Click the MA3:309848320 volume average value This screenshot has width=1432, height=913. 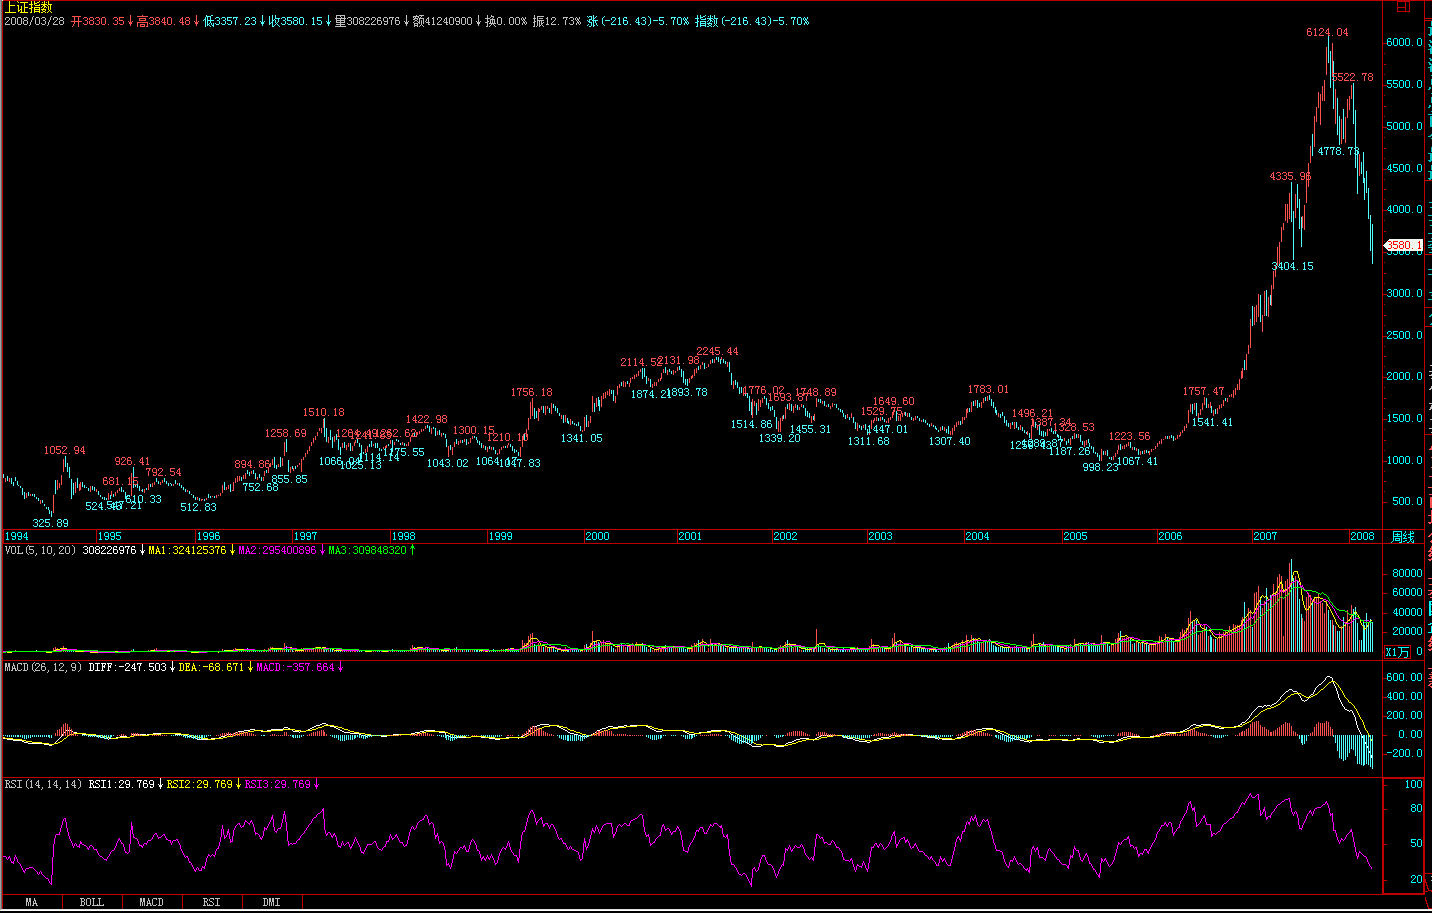click(367, 551)
